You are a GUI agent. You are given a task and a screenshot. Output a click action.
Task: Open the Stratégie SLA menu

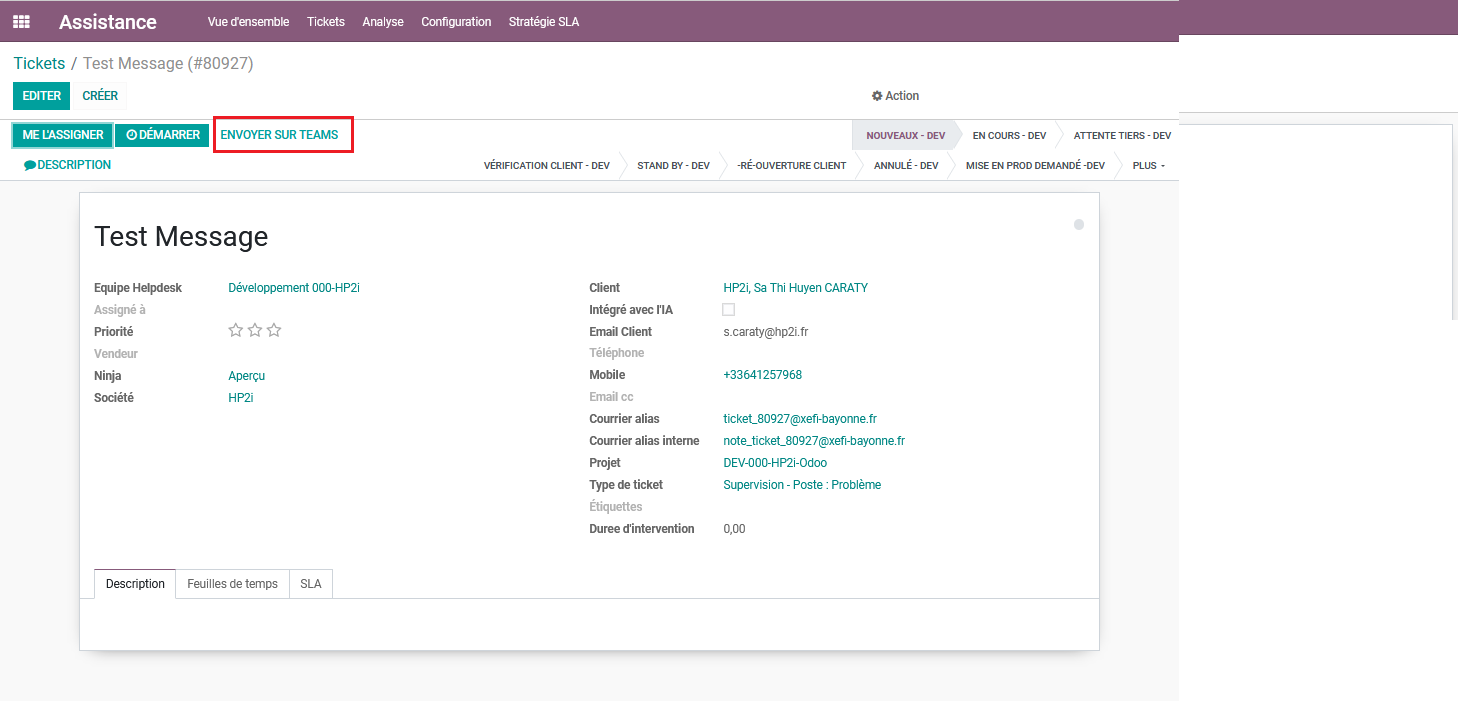click(x=543, y=22)
